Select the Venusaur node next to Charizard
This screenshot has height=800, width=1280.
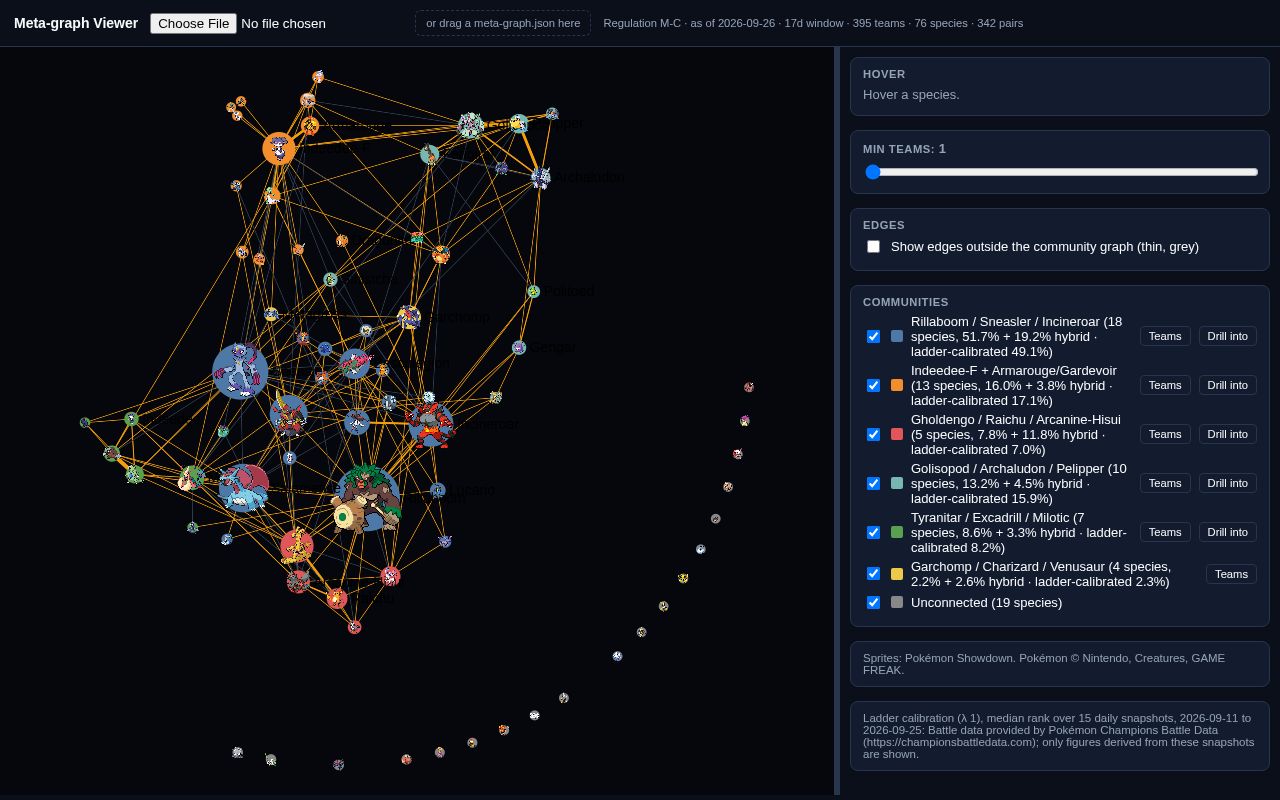(x=417, y=238)
